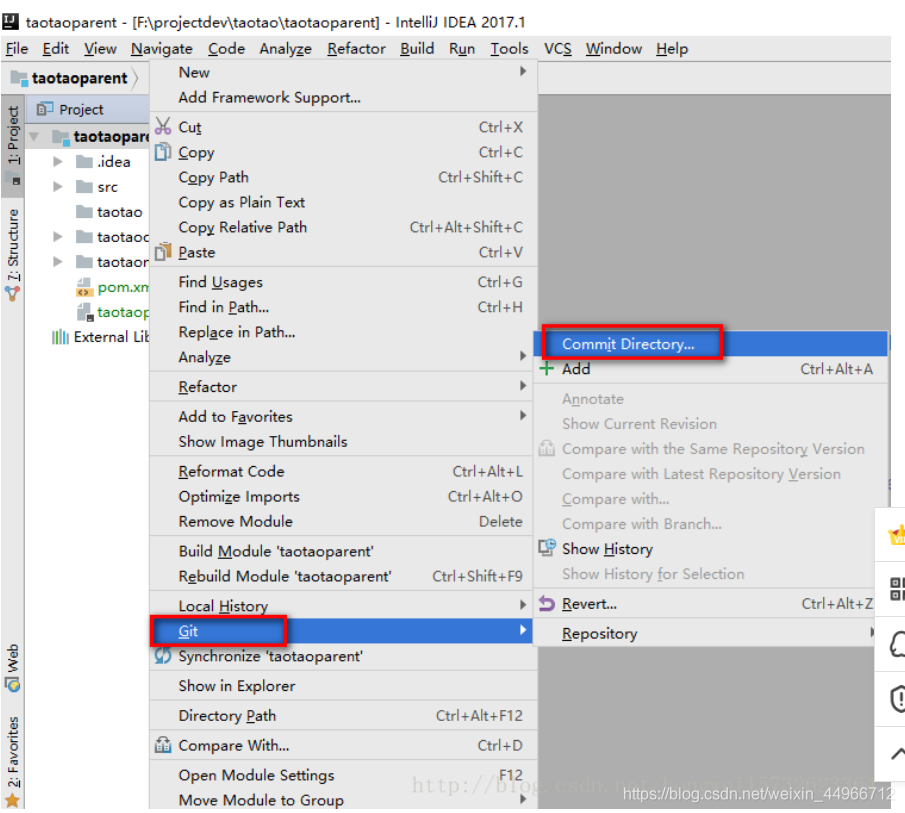The image size is (905, 813).
Task: Expand the src folder node
Action: pos(58,186)
